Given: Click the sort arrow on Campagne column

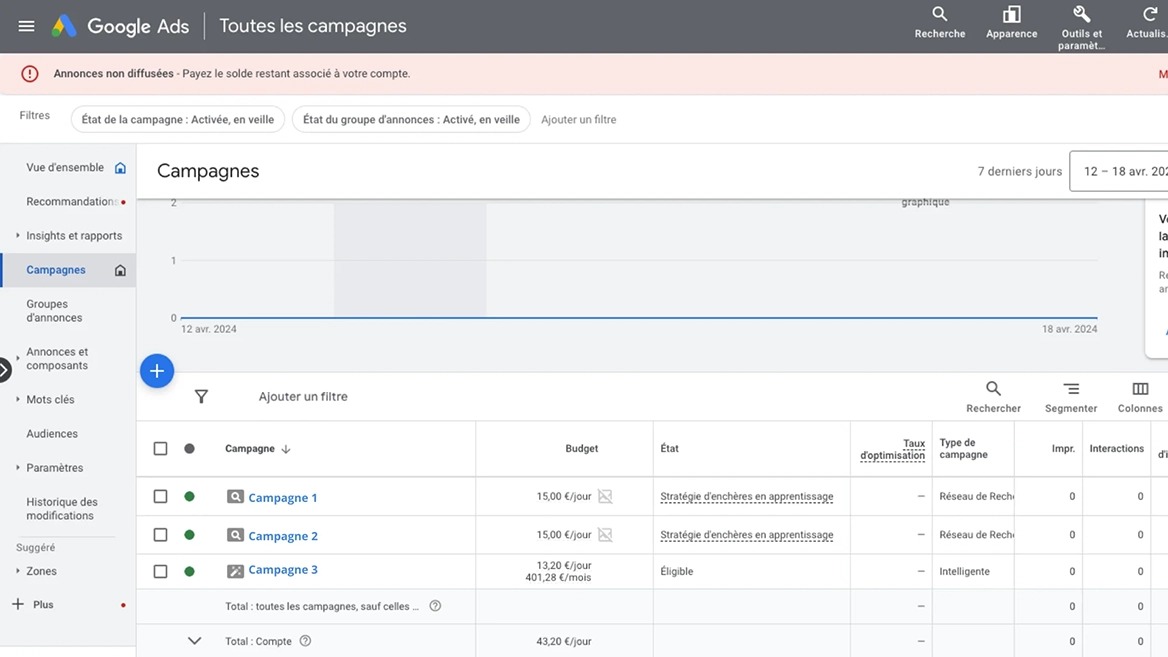Looking at the screenshot, I should pyautogui.click(x=286, y=448).
